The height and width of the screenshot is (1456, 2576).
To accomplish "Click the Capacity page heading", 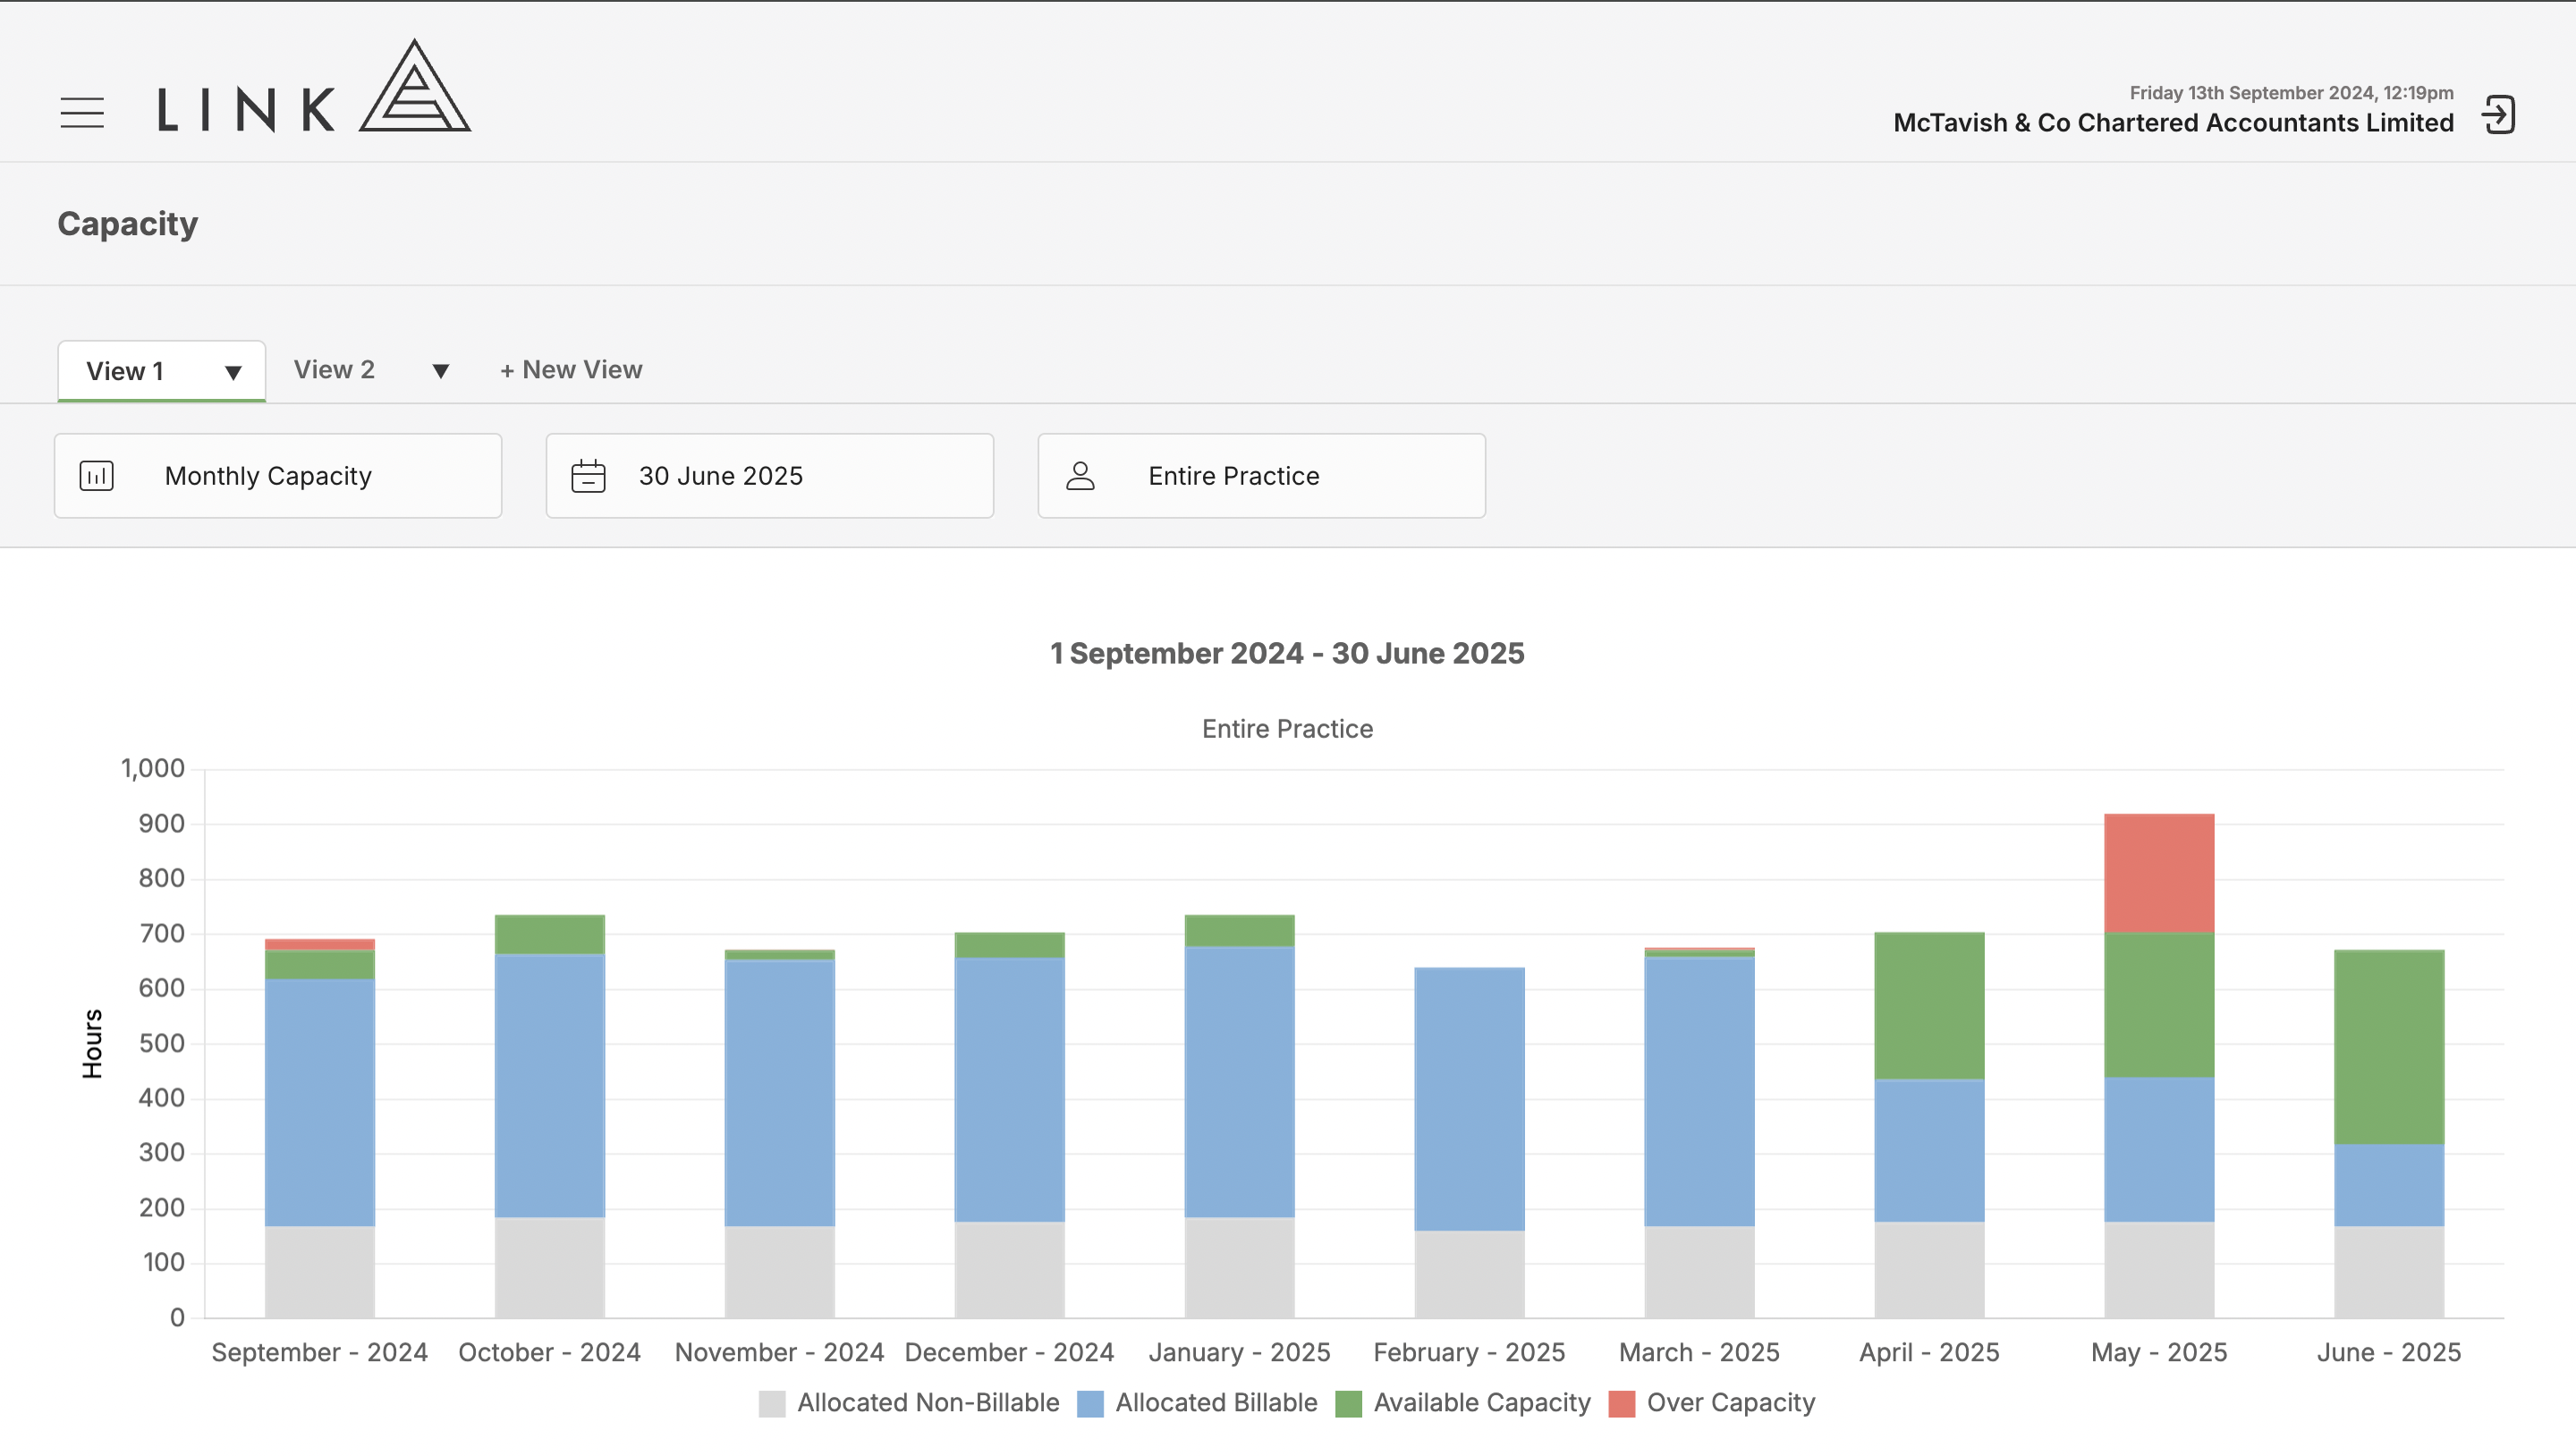I will (128, 224).
